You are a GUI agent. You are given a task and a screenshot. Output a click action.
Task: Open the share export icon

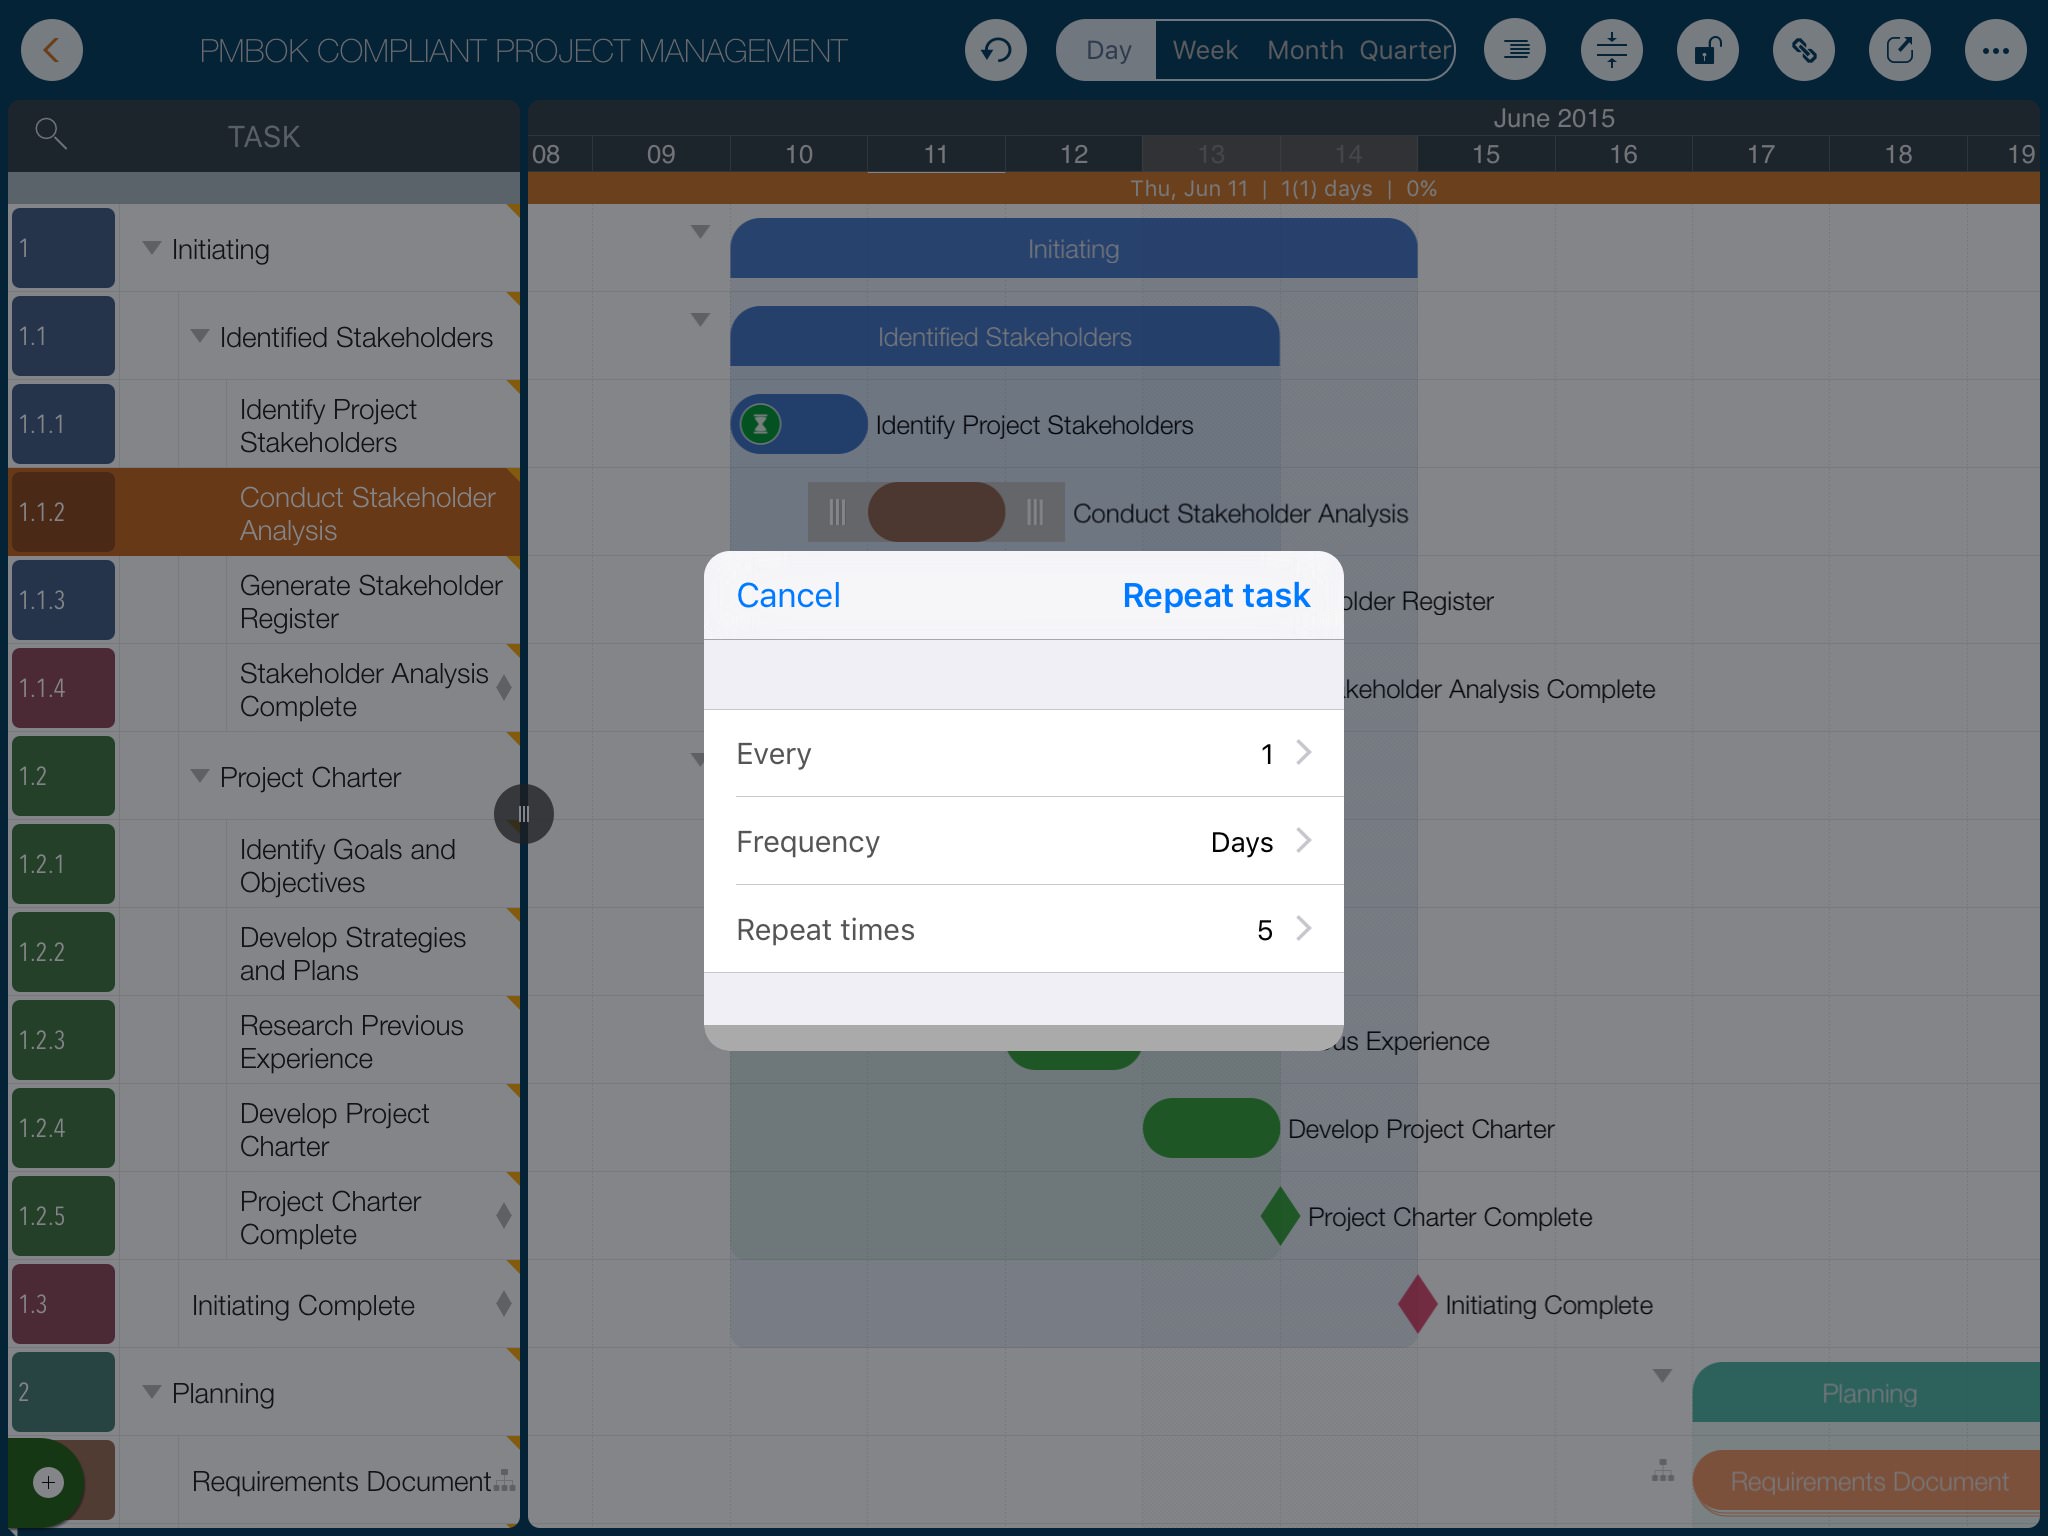[x=1899, y=50]
